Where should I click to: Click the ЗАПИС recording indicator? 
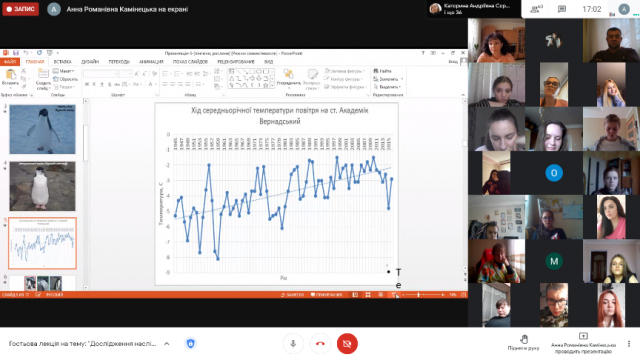20,9
